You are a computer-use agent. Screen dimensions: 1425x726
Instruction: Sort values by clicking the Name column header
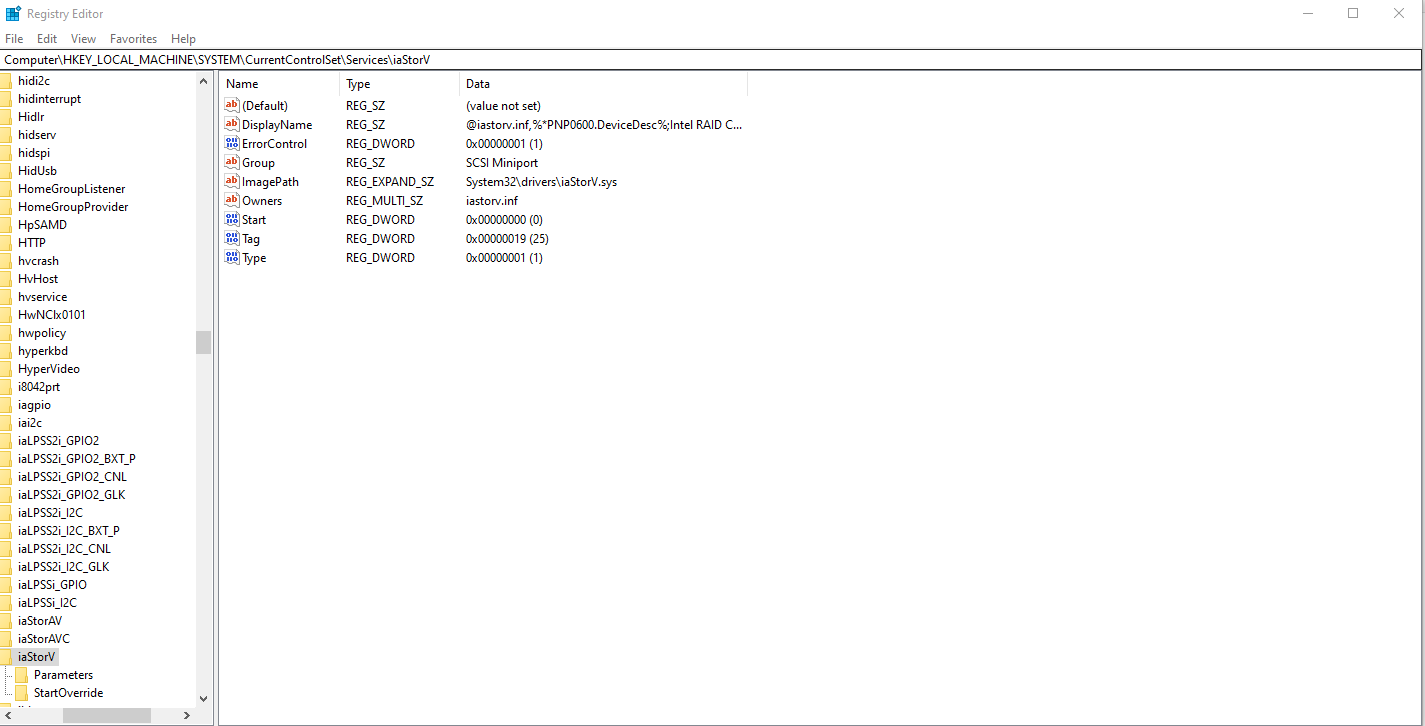pos(241,83)
